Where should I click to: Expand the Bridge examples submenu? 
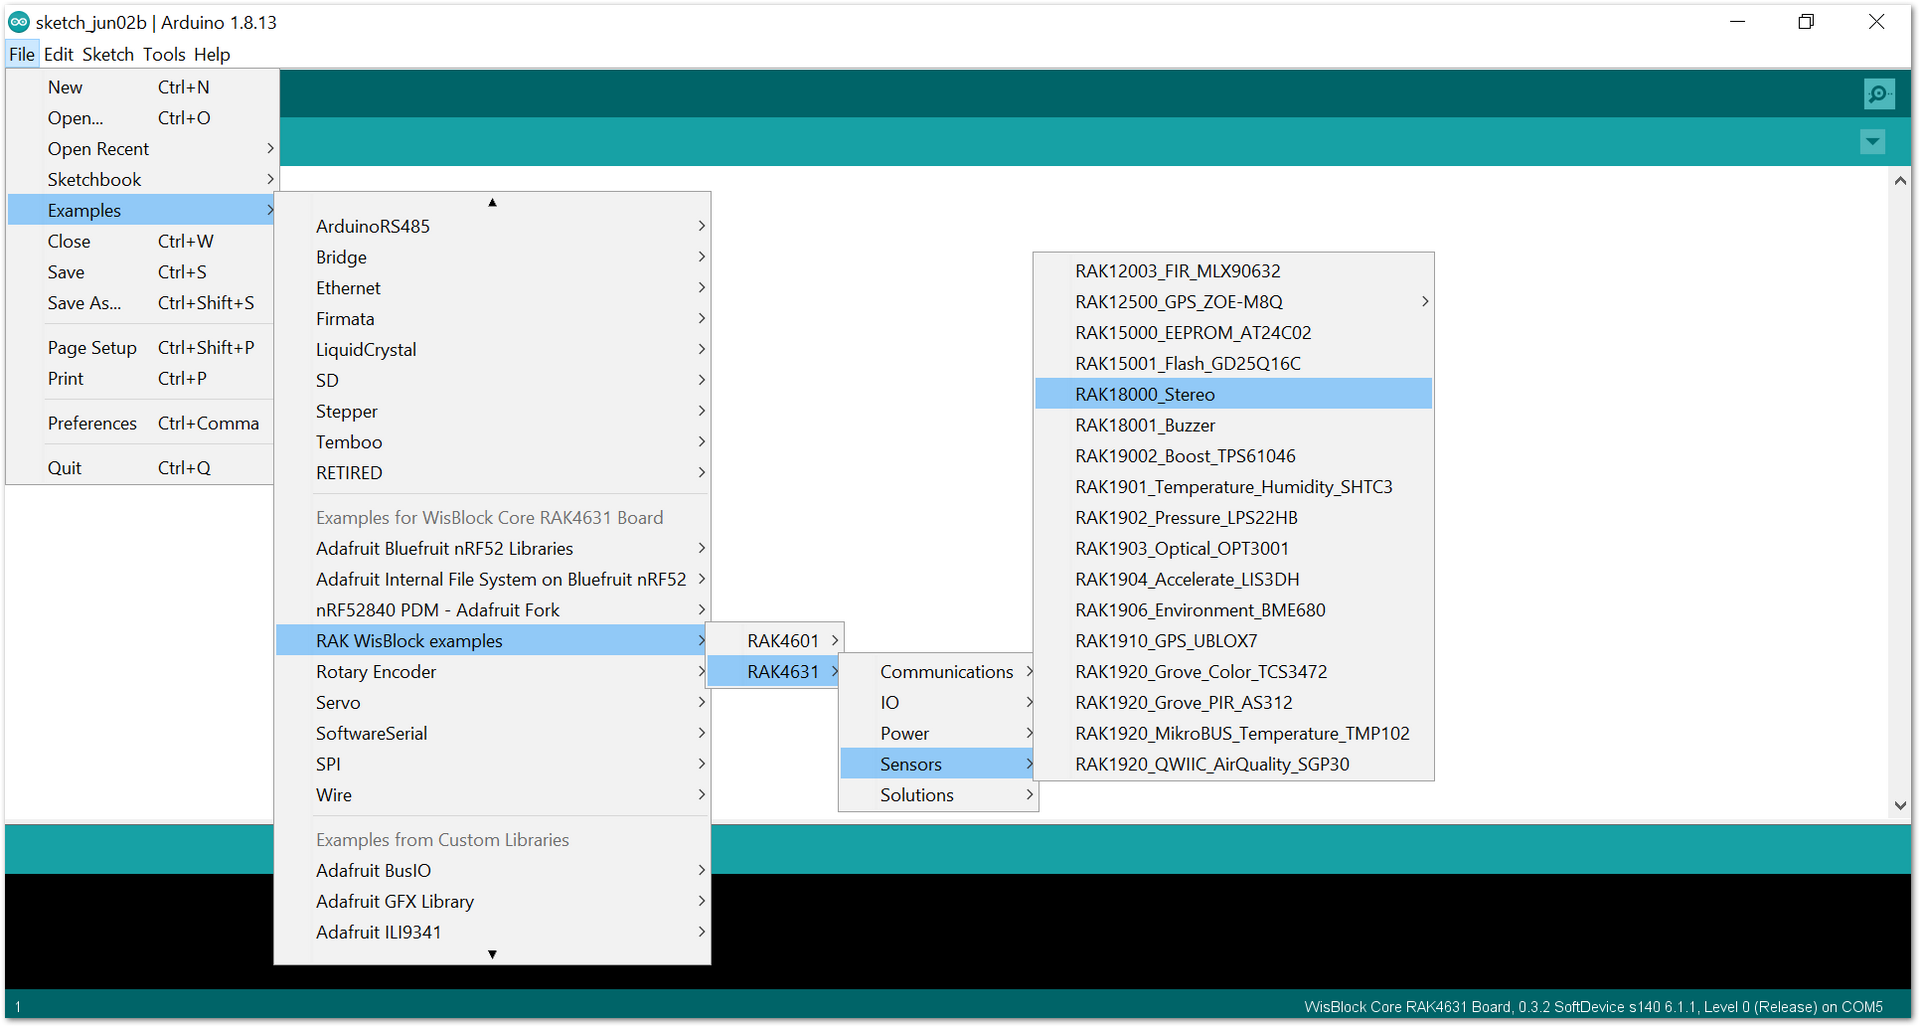(492, 257)
